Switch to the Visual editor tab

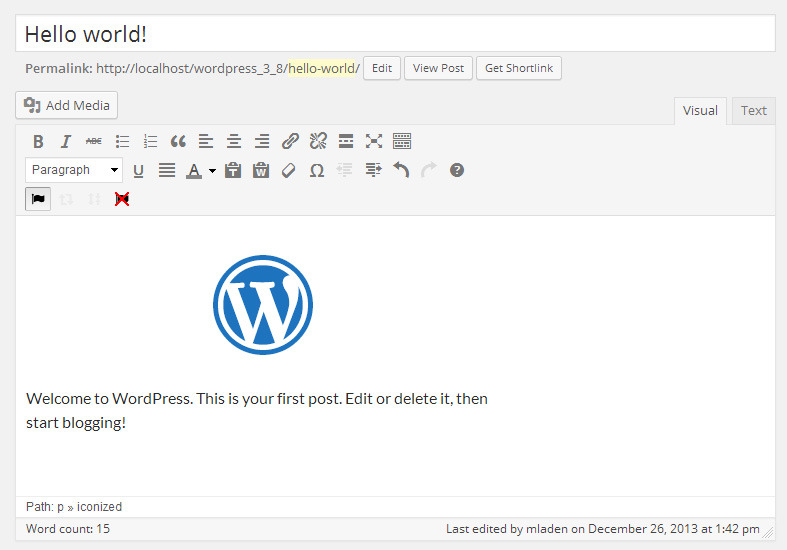[x=700, y=111]
